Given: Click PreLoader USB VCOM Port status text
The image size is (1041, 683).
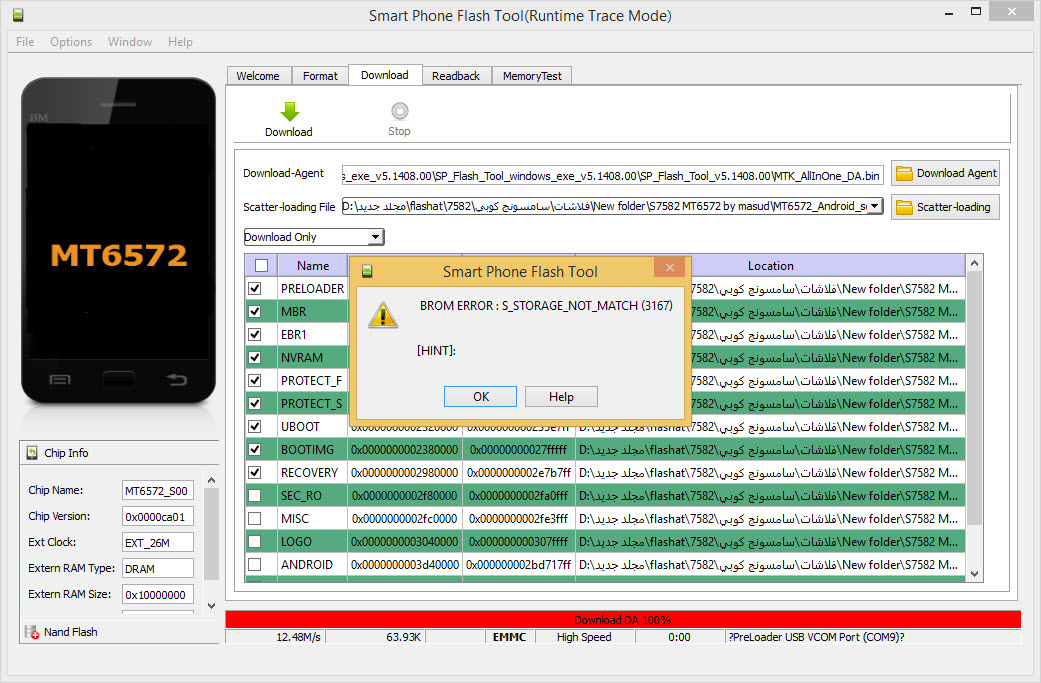Looking at the screenshot, I should point(816,637).
